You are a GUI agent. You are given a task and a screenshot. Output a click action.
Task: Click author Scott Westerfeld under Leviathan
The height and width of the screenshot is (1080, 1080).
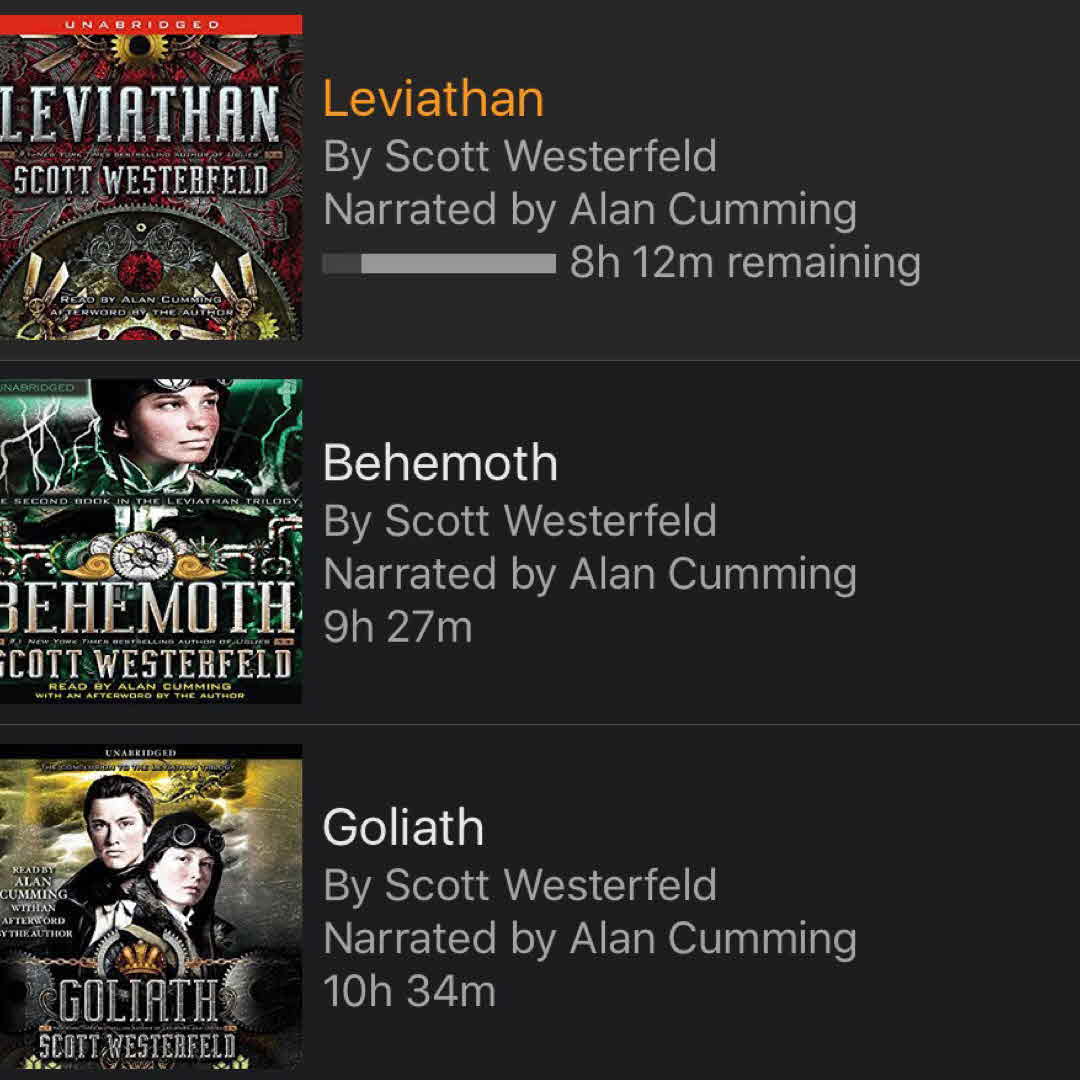520,156
